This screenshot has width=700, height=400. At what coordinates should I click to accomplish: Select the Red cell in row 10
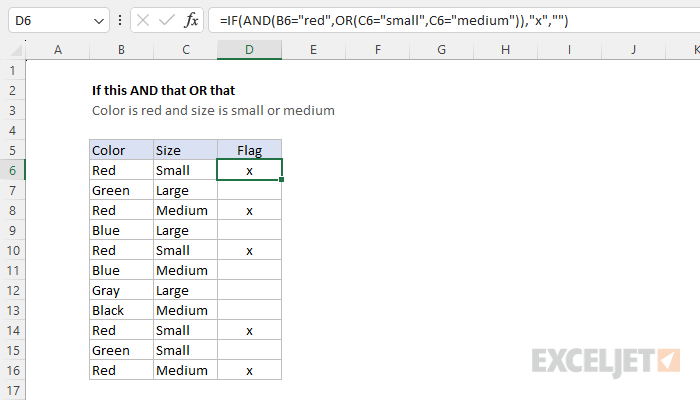tap(121, 250)
